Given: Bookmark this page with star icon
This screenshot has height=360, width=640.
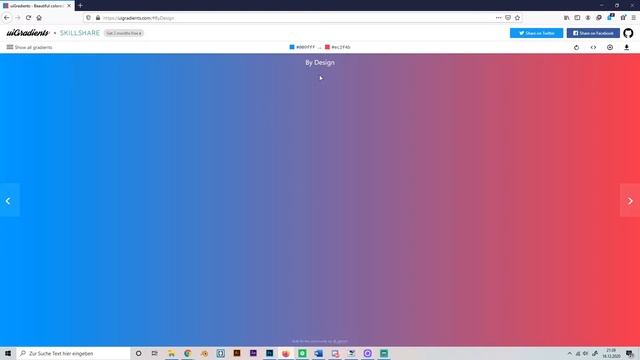Looking at the screenshot, I should click(x=517, y=18).
